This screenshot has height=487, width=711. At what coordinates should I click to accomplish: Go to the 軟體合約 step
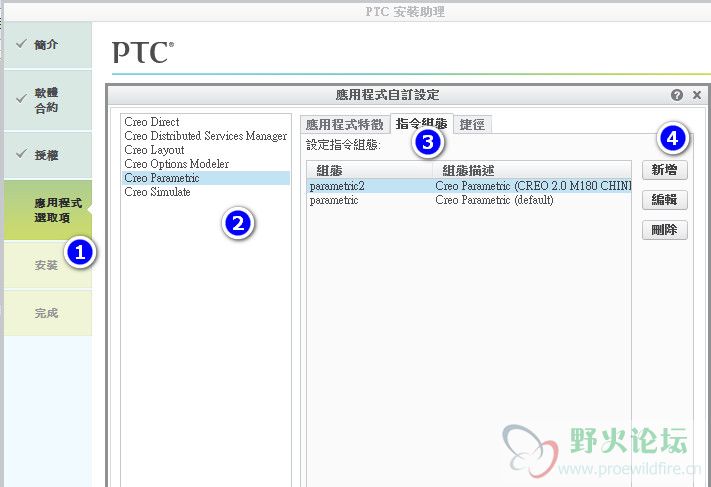[x=48, y=100]
